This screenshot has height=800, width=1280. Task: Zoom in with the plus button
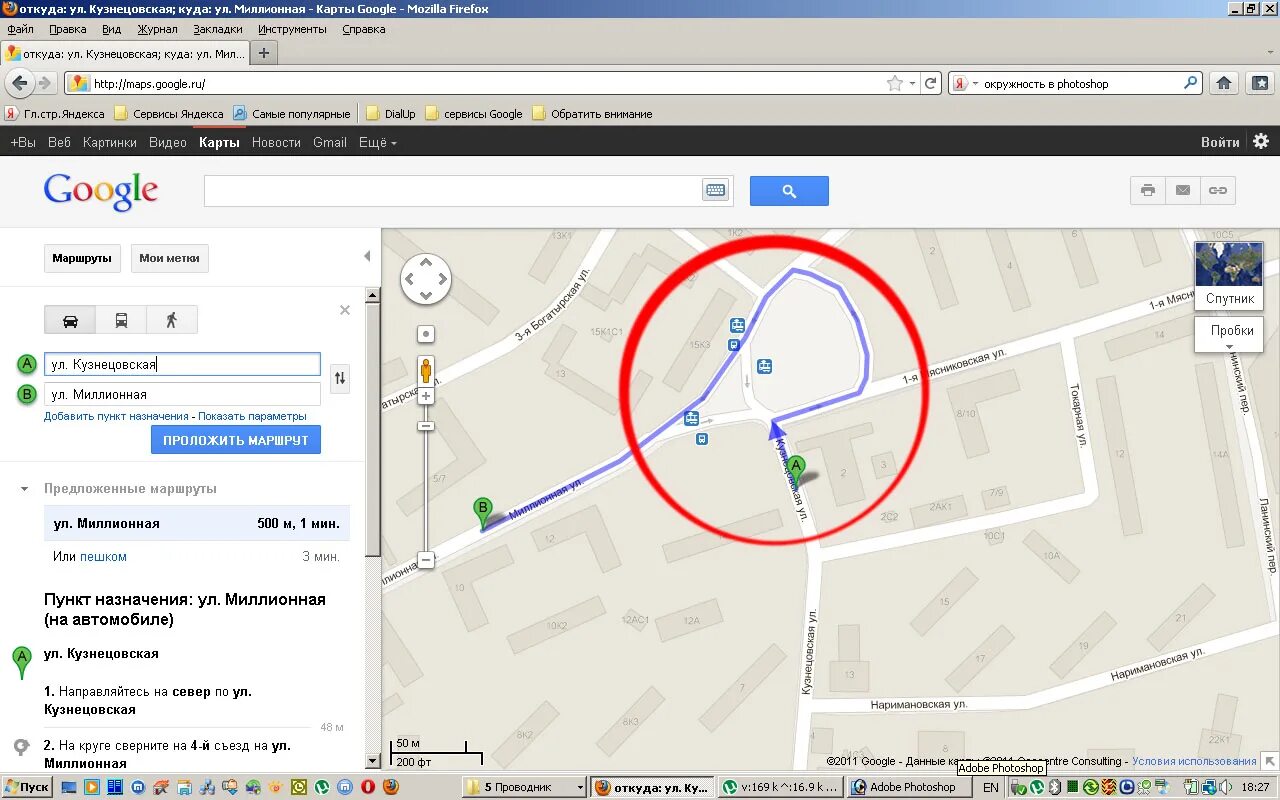coord(426,396)
